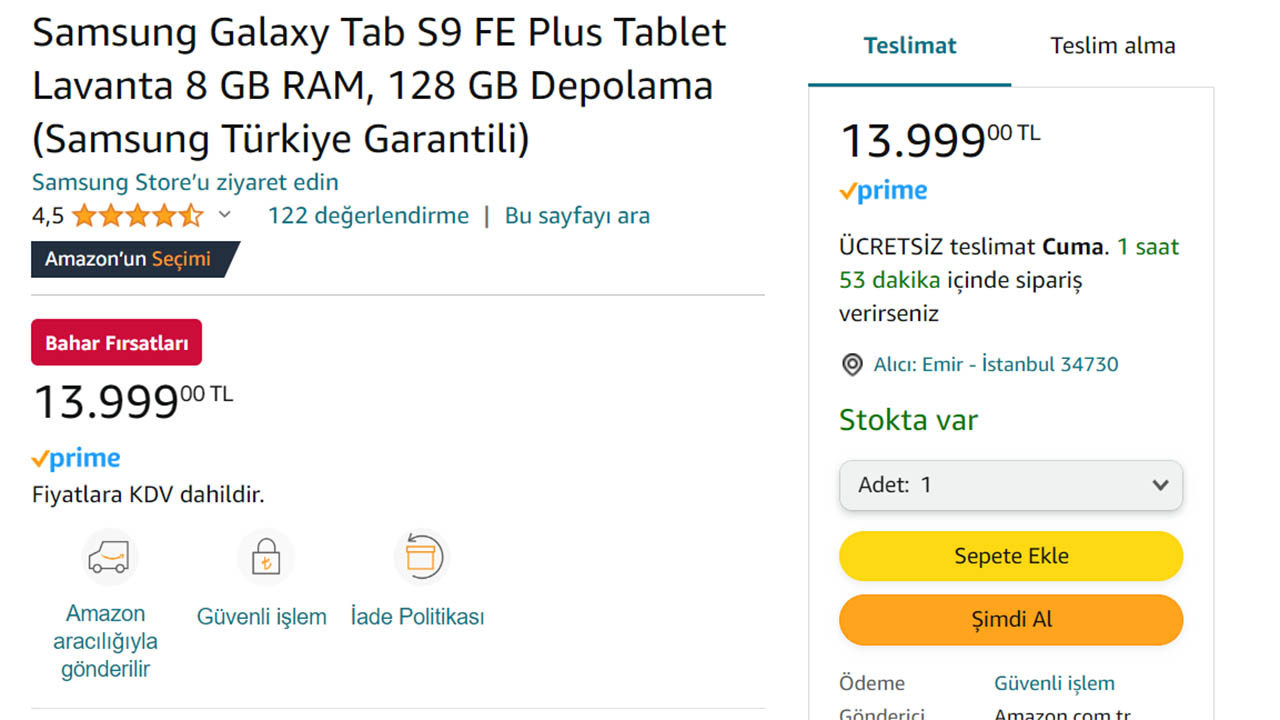Click the Sepete Ekle button
The height and width of the screenshot is (720, 1280).
[x=1010, y=556]
